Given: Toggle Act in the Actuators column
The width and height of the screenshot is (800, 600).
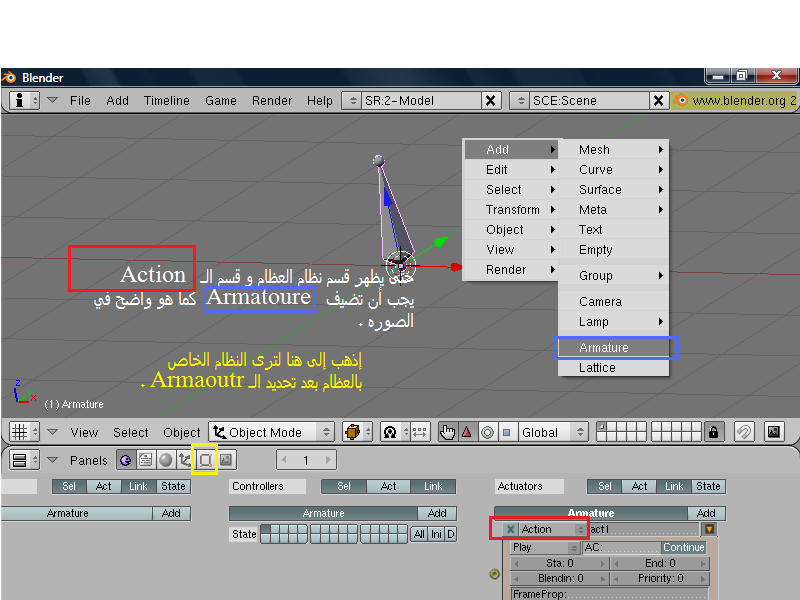Looking at the screenshot, I should click(x=639, y=486).
